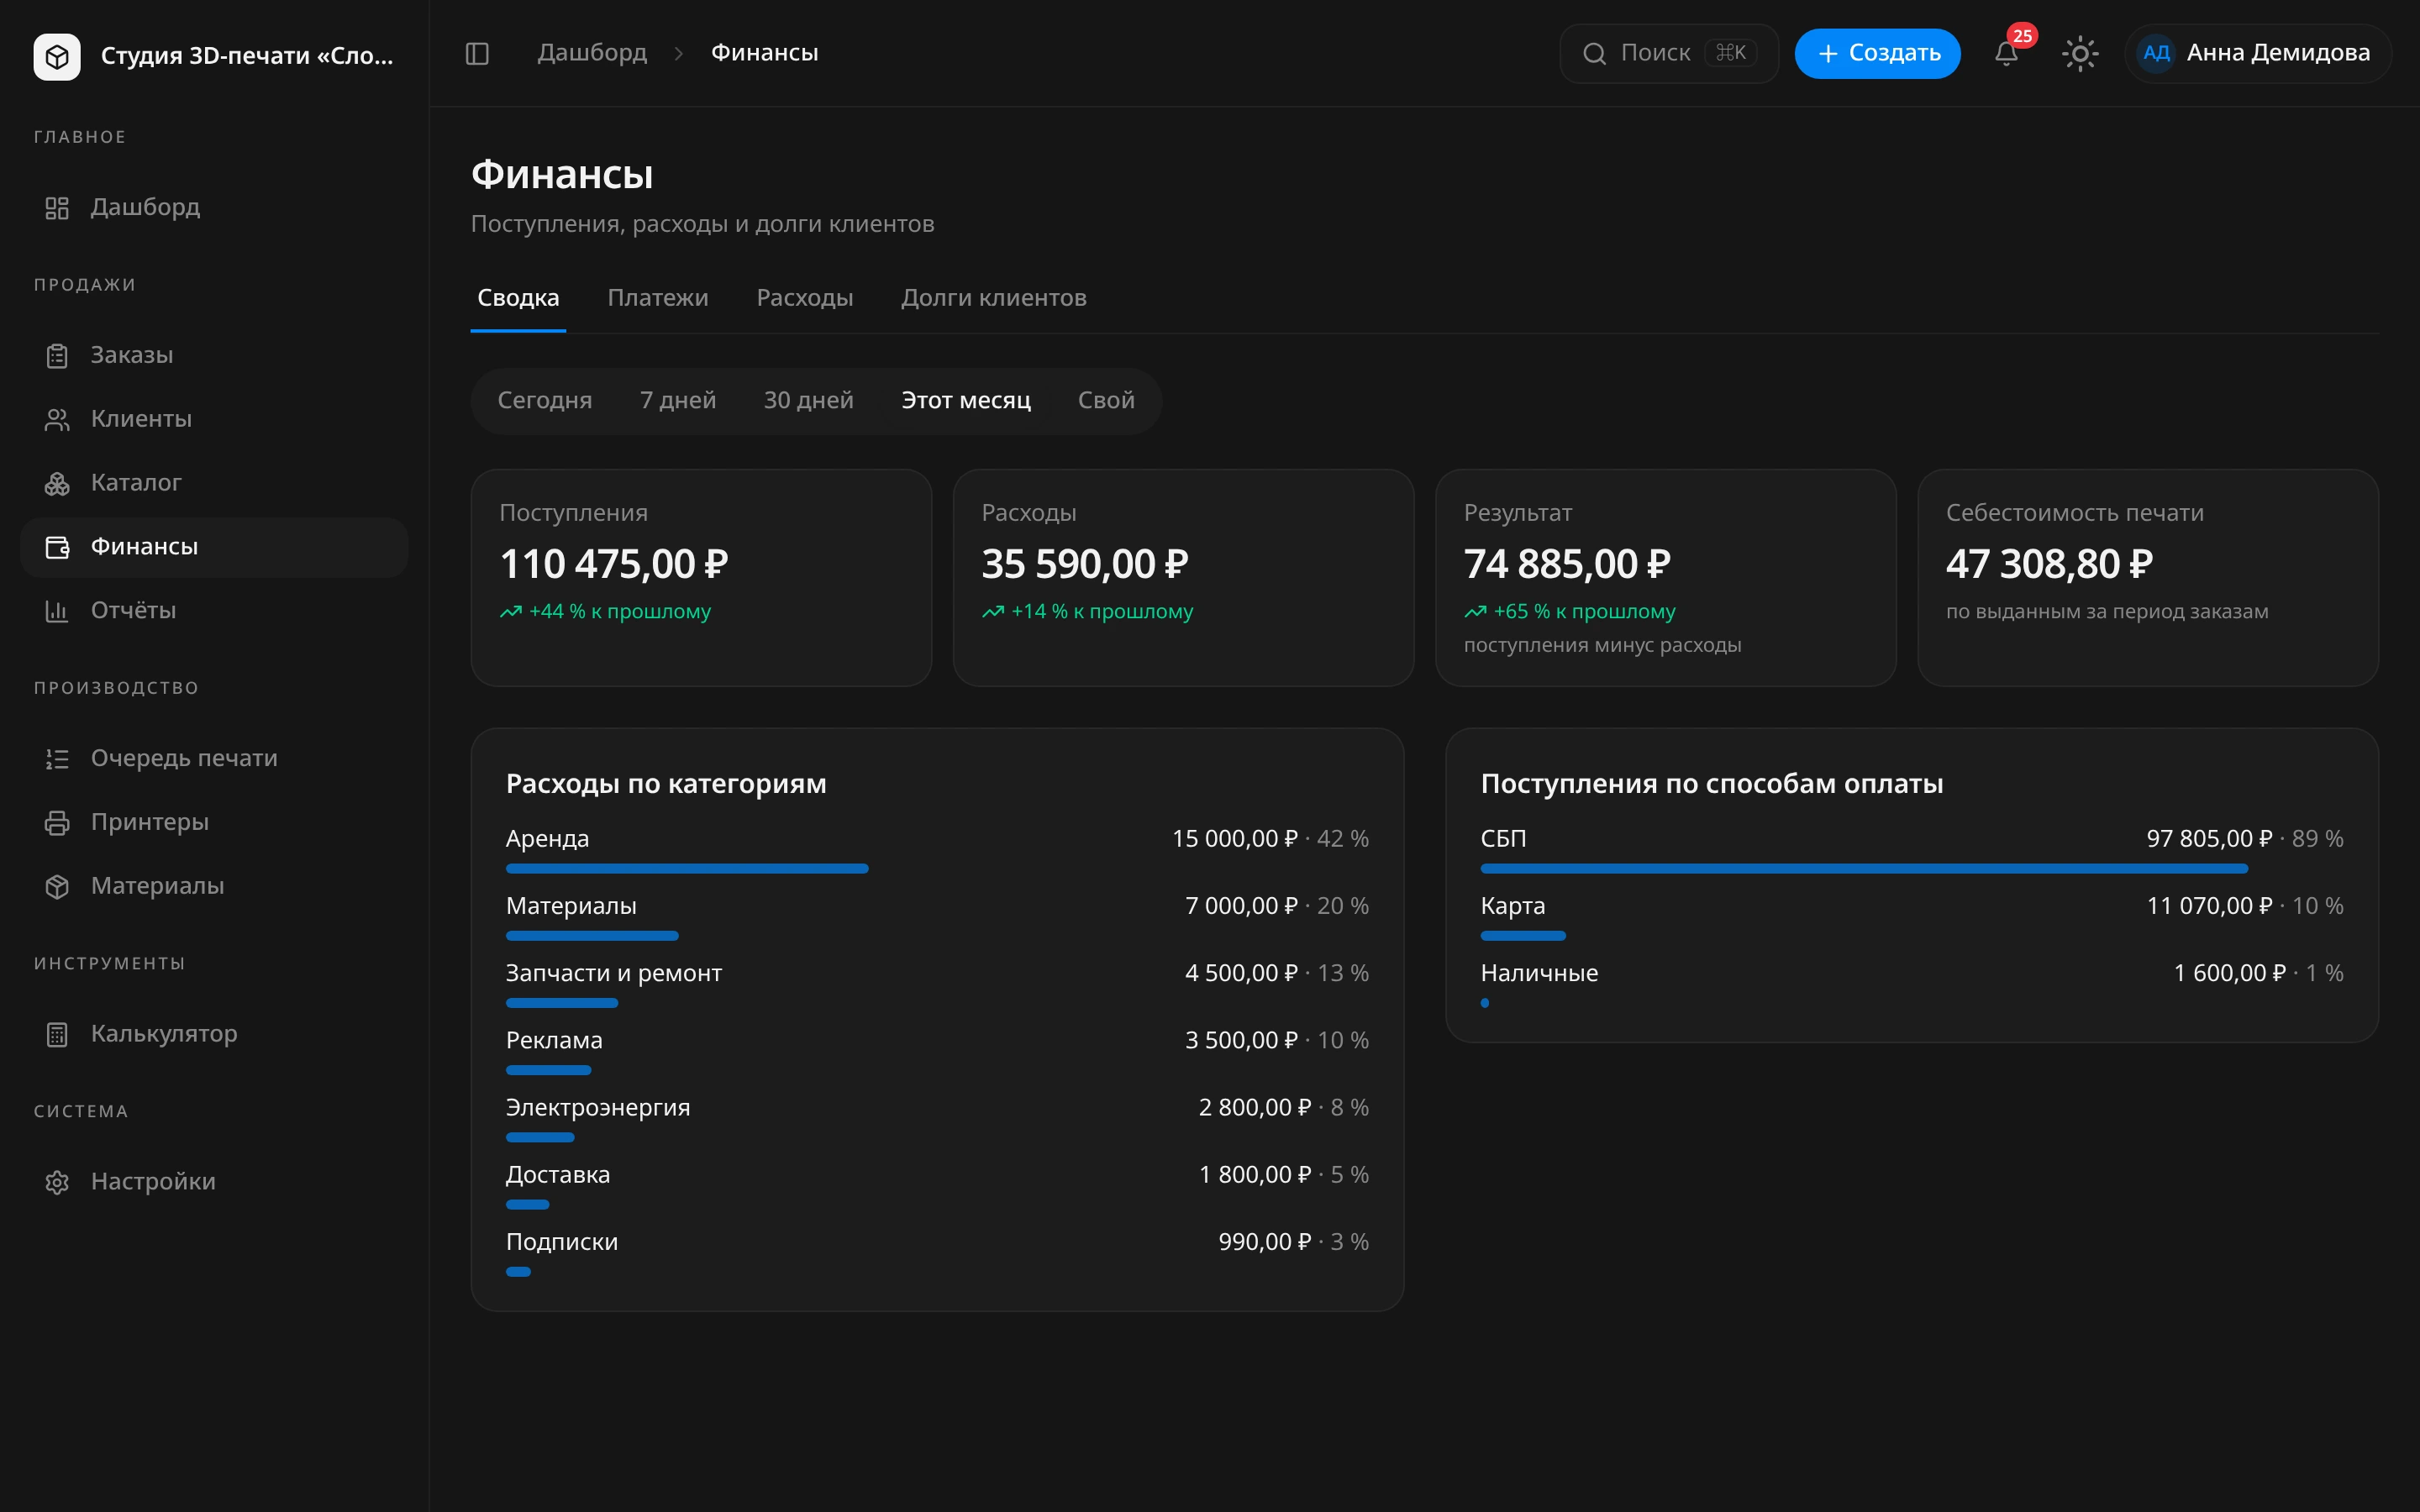Select the 30 дней period filter
The height and width of the screenshot is (1512, 2420).
[809, 401]
